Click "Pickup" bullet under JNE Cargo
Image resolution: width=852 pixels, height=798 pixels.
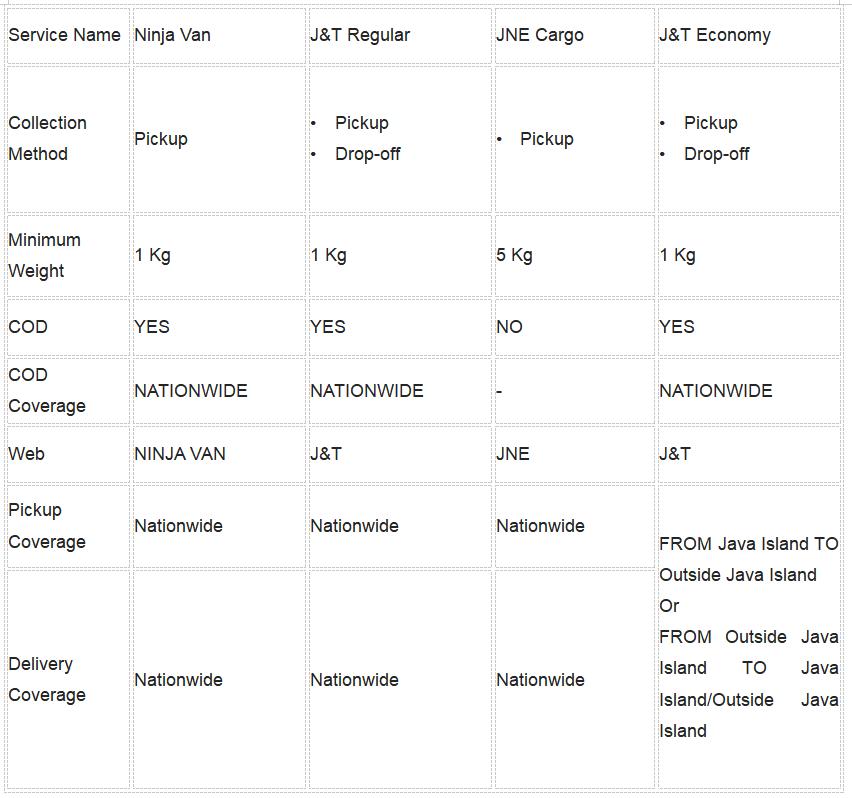pyautogui.click(x=546, y=139)
